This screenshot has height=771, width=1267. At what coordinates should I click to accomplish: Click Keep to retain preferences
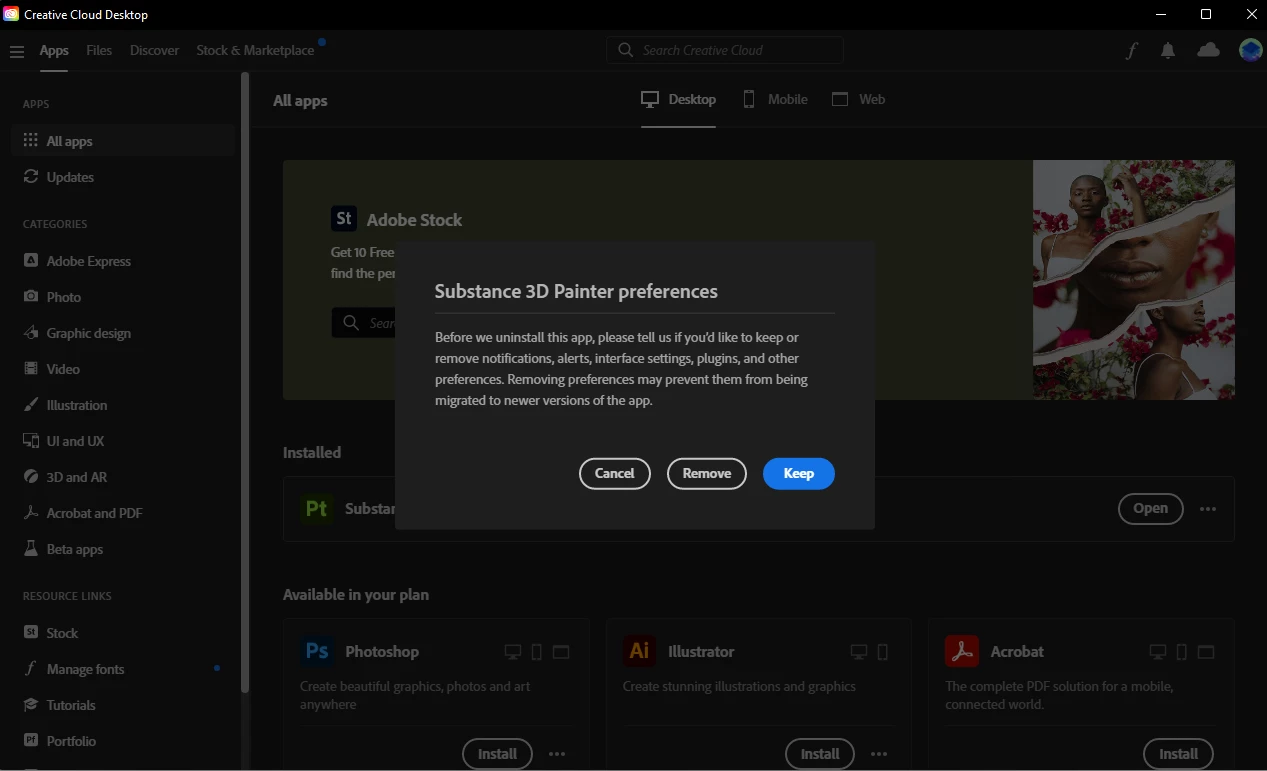coord(799,474)
